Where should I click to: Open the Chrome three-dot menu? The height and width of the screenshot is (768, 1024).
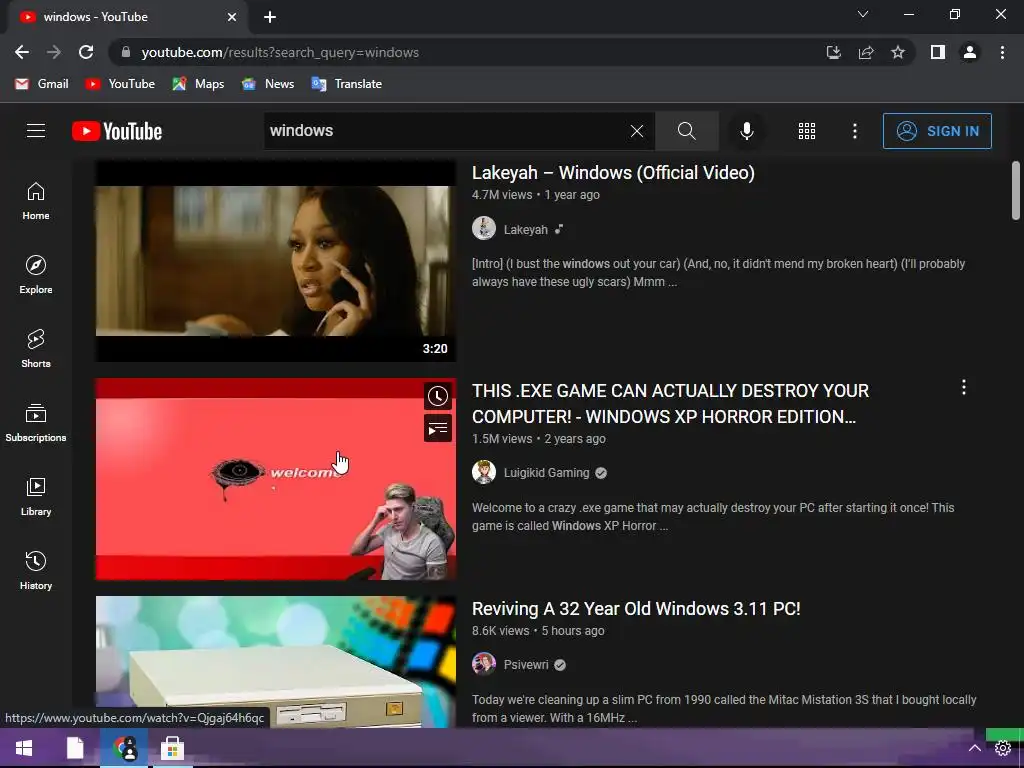pos(1002,52)
